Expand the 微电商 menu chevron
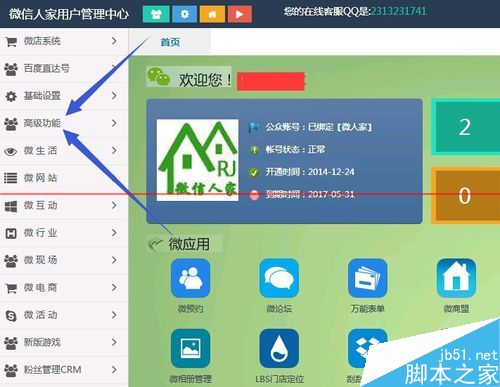Image resolution: width=500 pixels, height=387 pixels. (114, 287)
